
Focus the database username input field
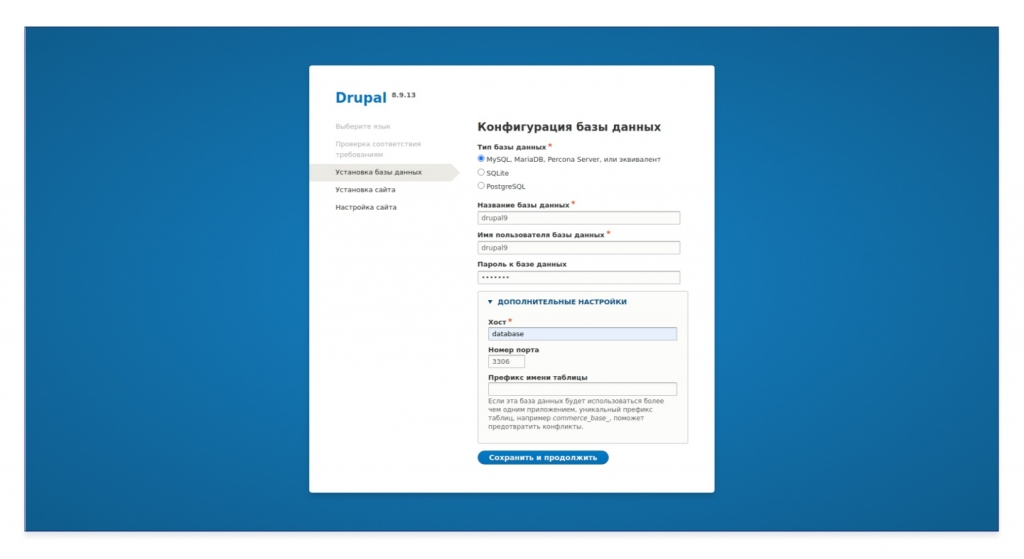[579, 248]
